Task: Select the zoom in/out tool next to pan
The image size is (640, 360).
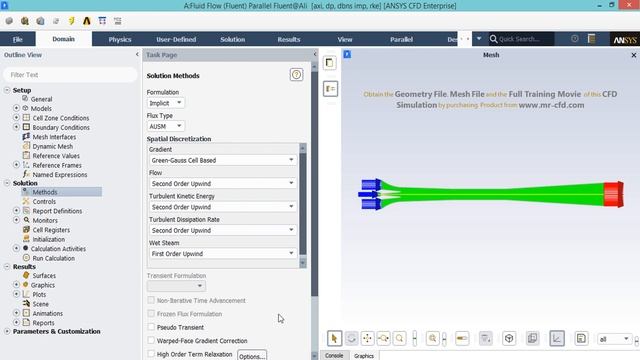Action: [384, 338]
